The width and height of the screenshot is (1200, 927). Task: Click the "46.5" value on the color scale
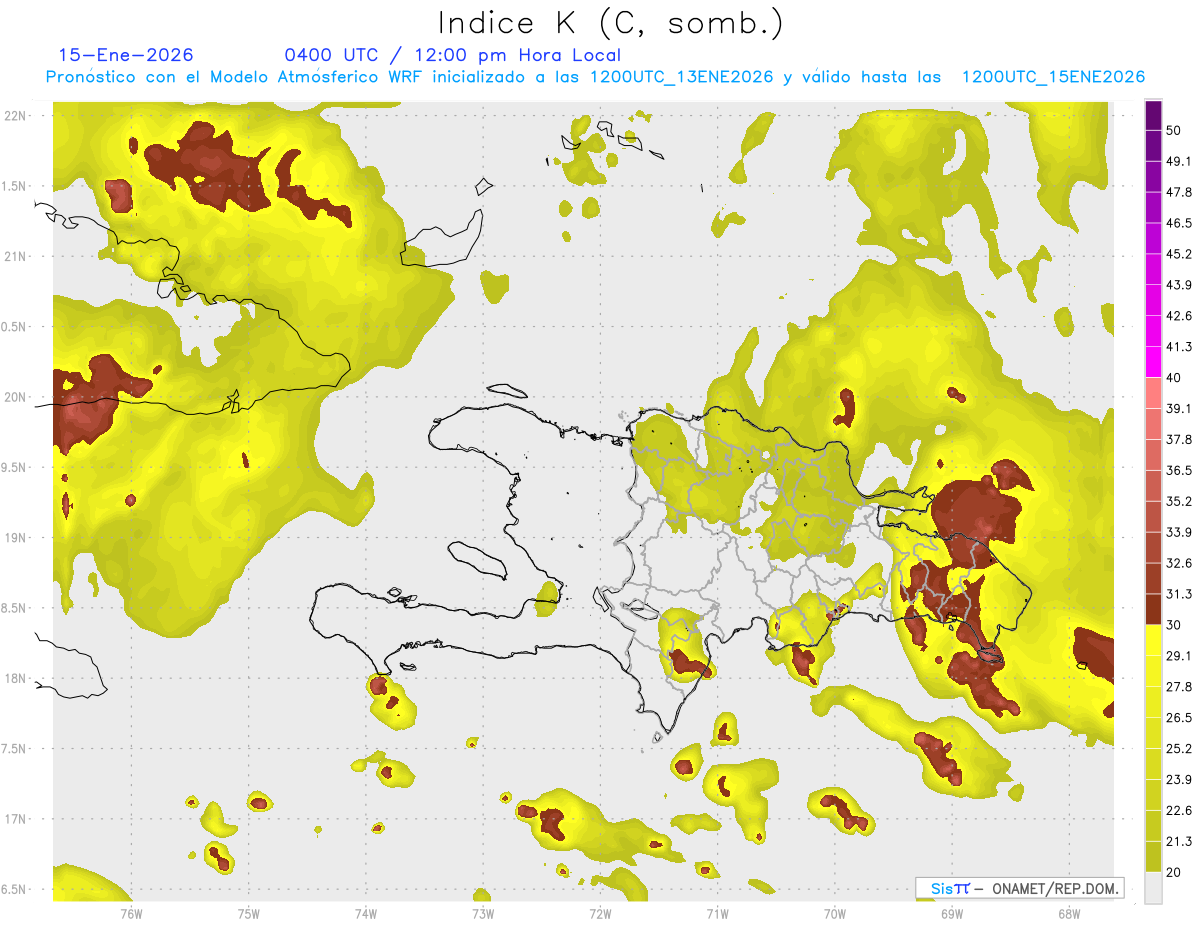1178,223
